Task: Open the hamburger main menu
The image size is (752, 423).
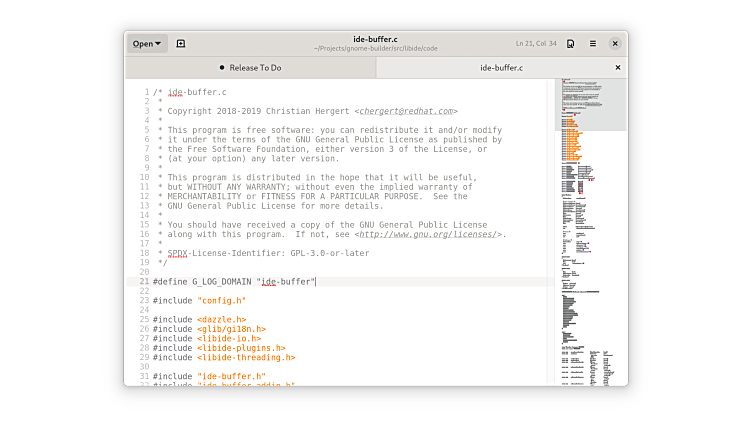Action: pyautogui.click(x=593, y=43)
